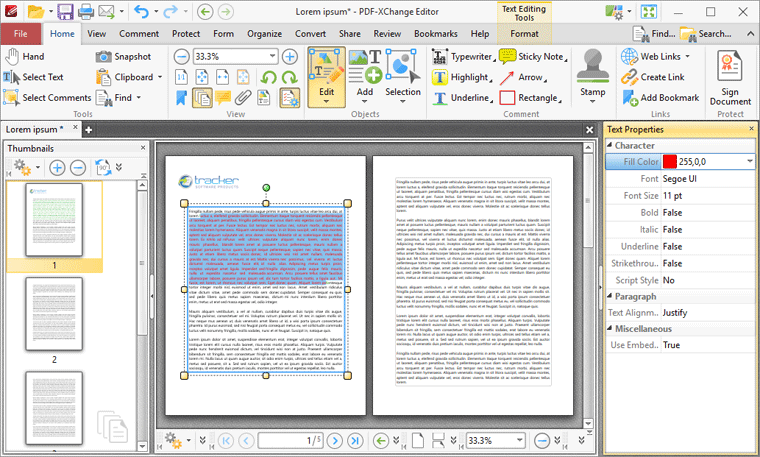Image resolution: width=760 pixels, height=457 pixels.
Task: Expand the Find dropdown in Tools
Action: pyautogui.click(x=139, y=98)
